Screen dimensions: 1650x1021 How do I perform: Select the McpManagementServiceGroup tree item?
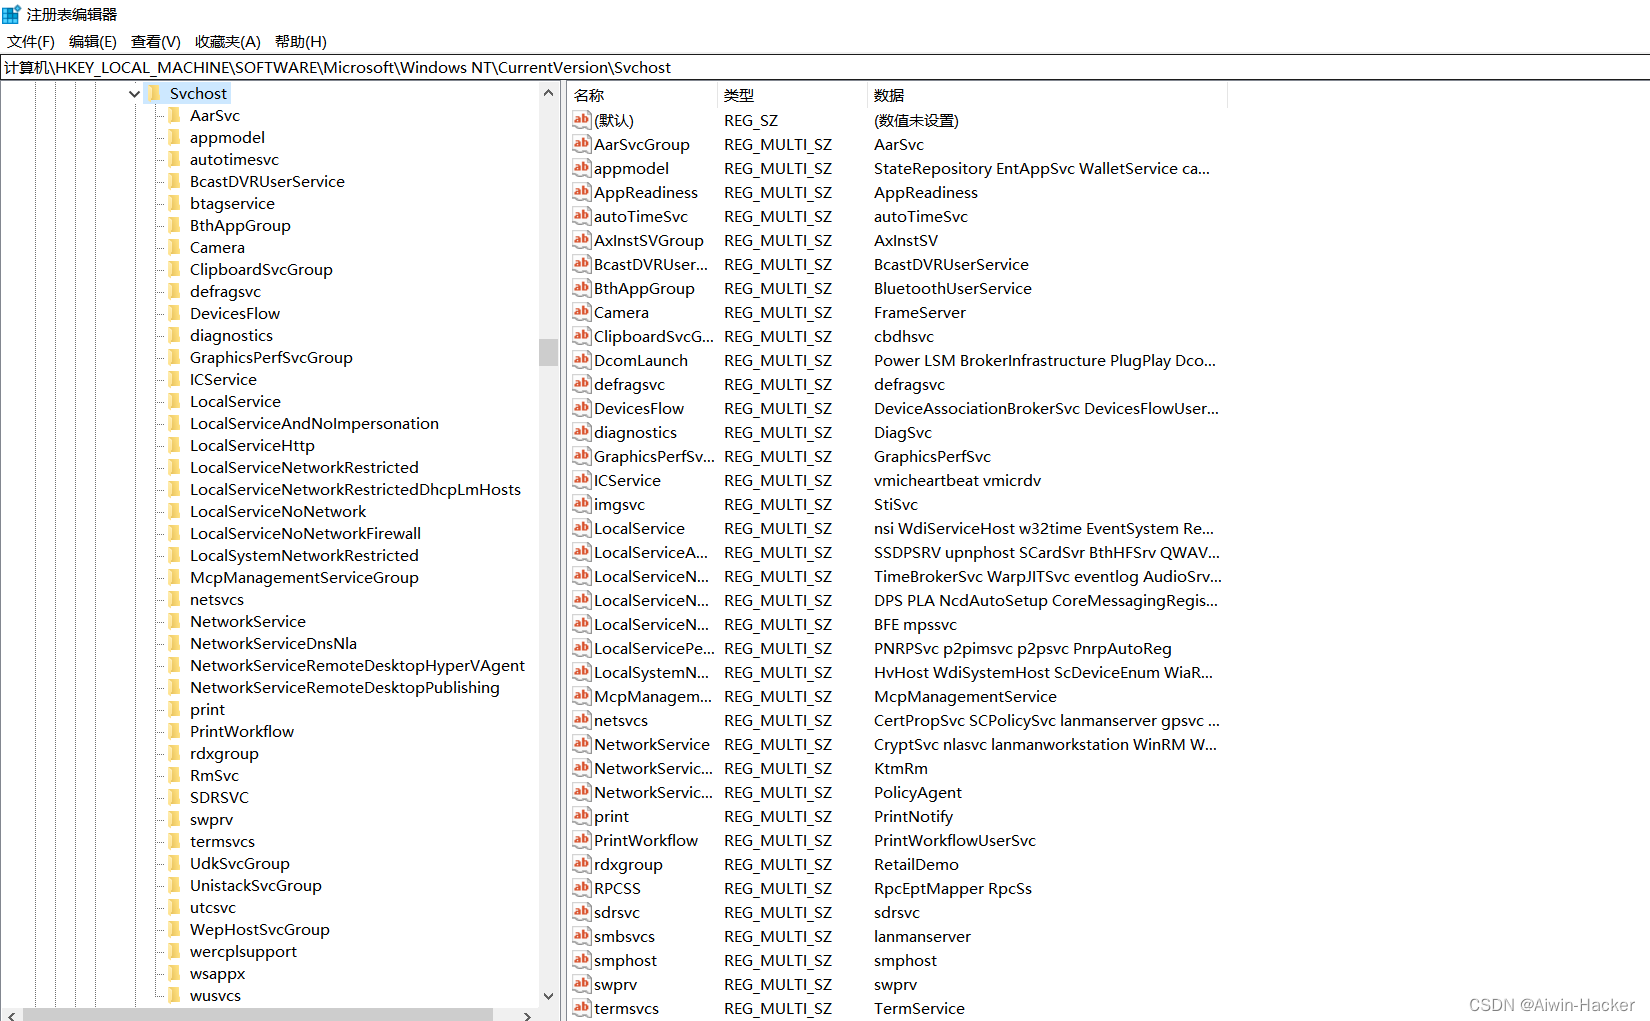tap(304, 577)
